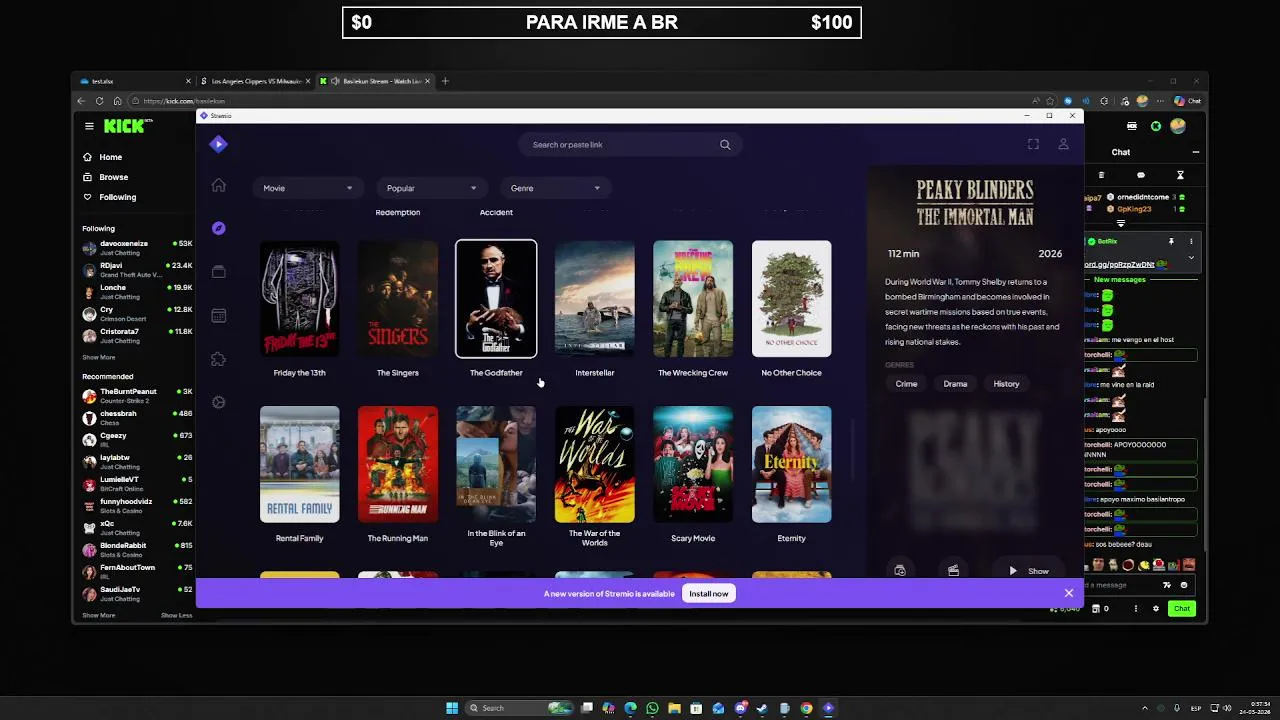Open the Kick hamburger menu

[89, 126]
